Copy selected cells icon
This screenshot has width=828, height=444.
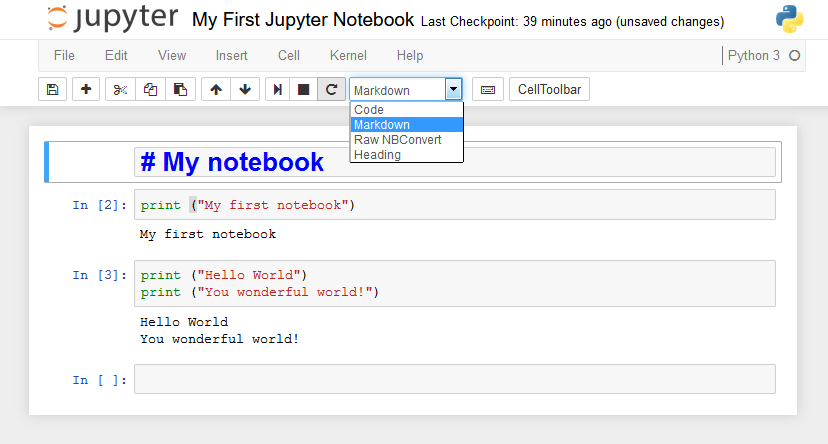pos(150,89)
